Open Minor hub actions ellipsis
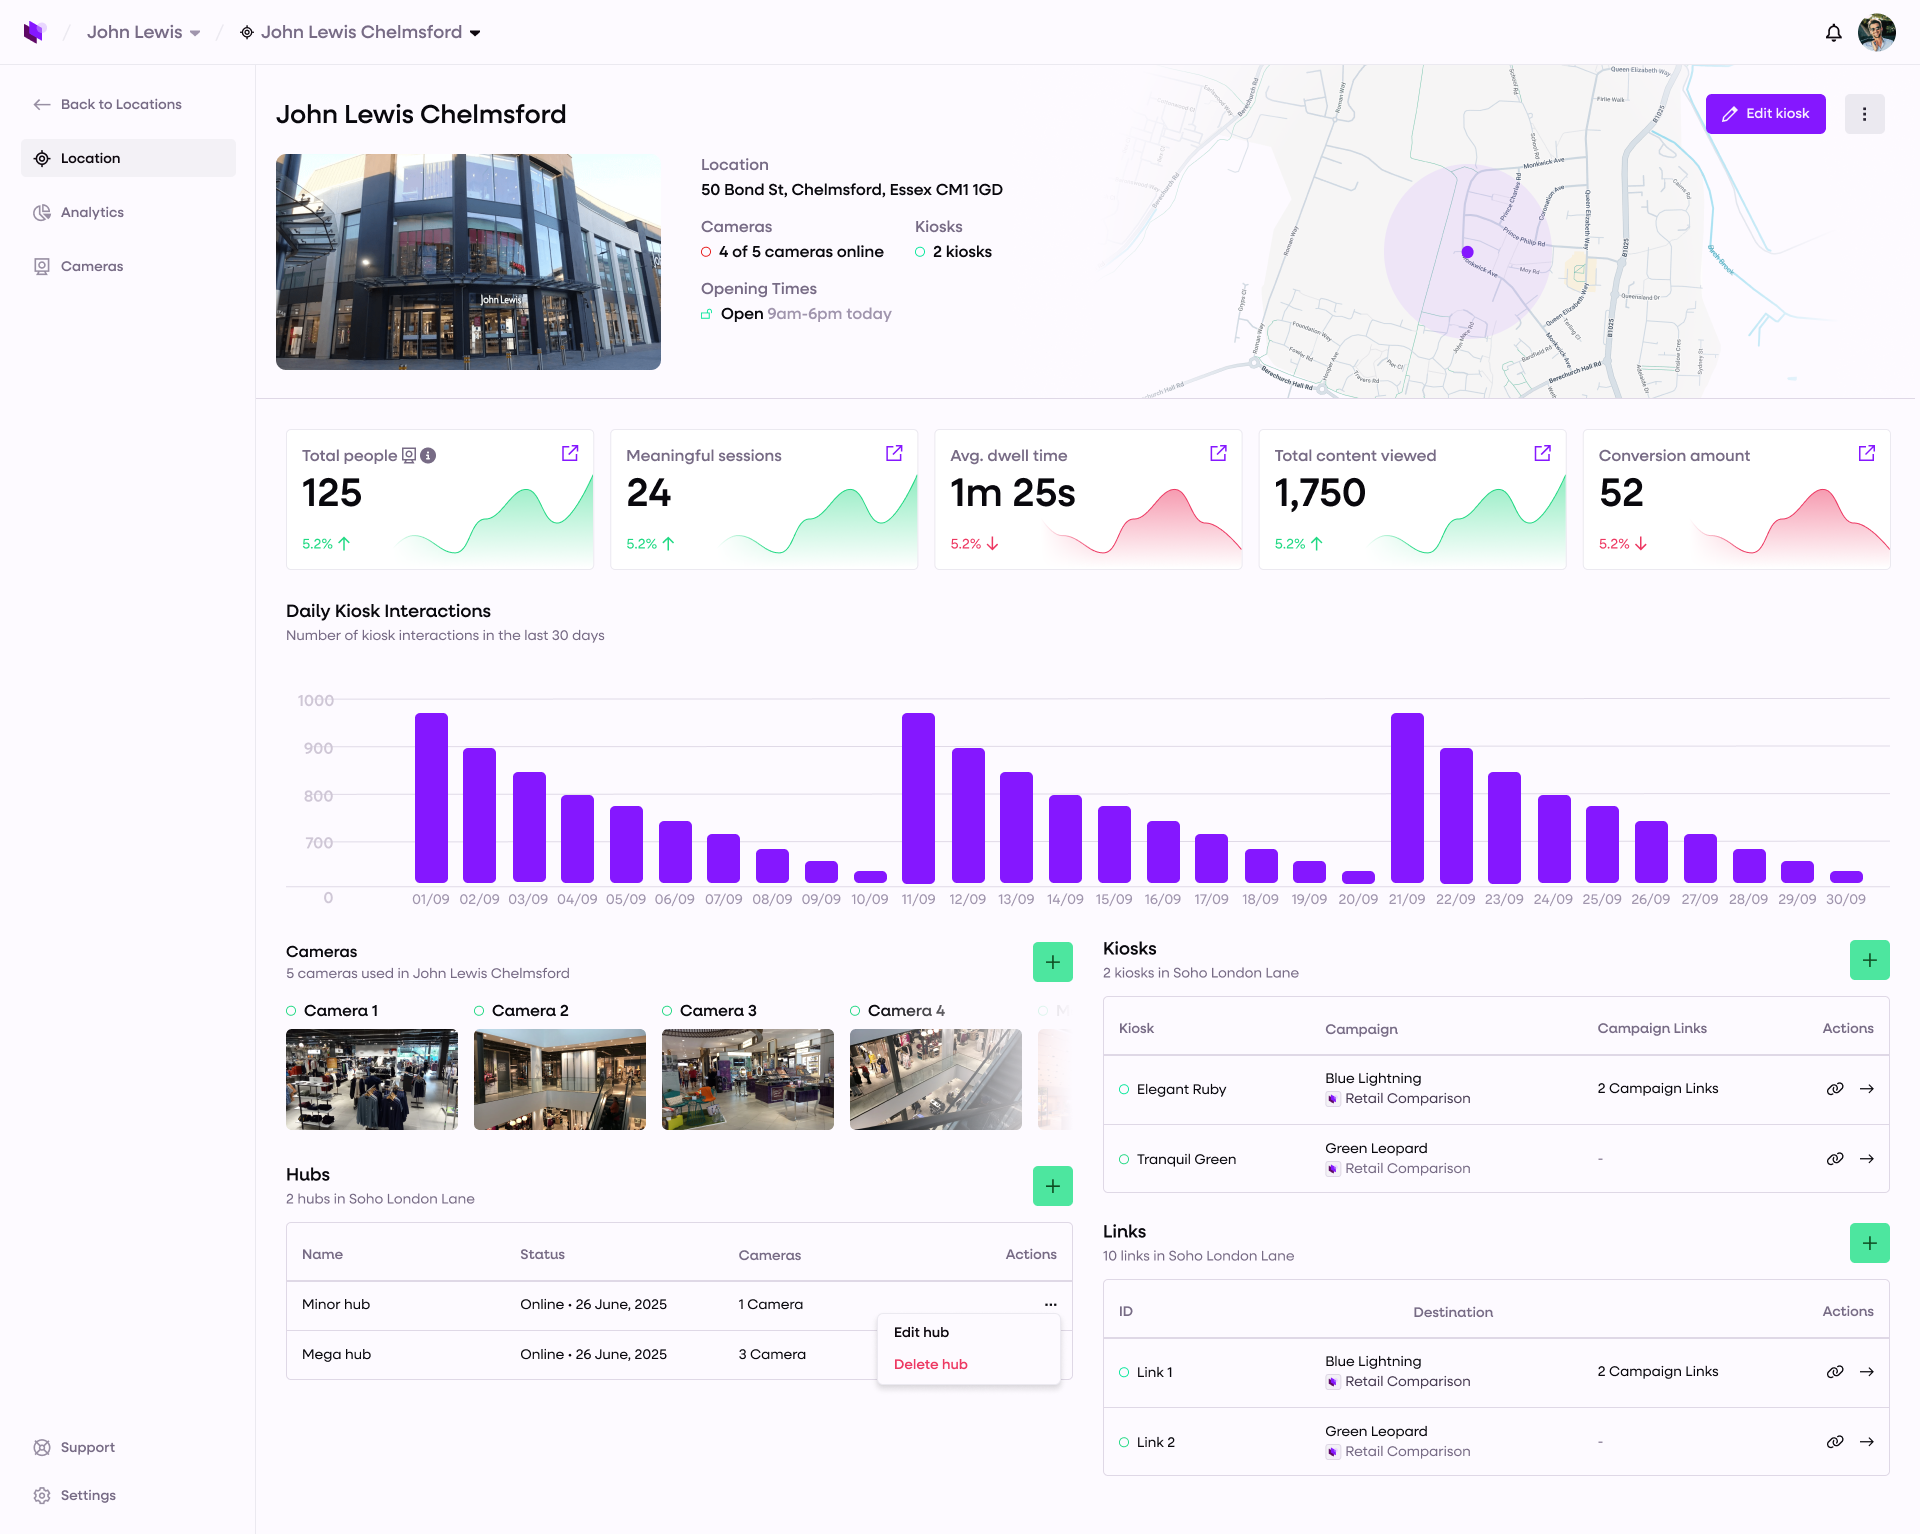The height and width of the screenshot is (1534, 1920). coord(1050,1304)
